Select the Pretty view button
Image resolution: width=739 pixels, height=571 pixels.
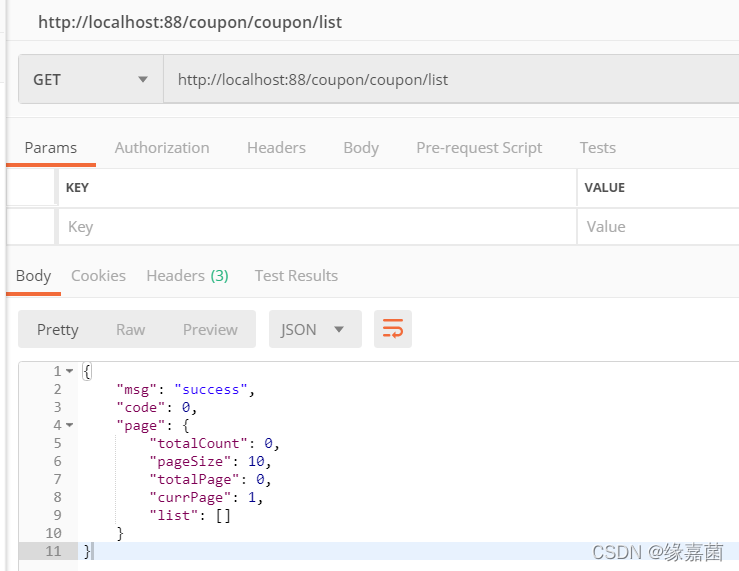57,329
